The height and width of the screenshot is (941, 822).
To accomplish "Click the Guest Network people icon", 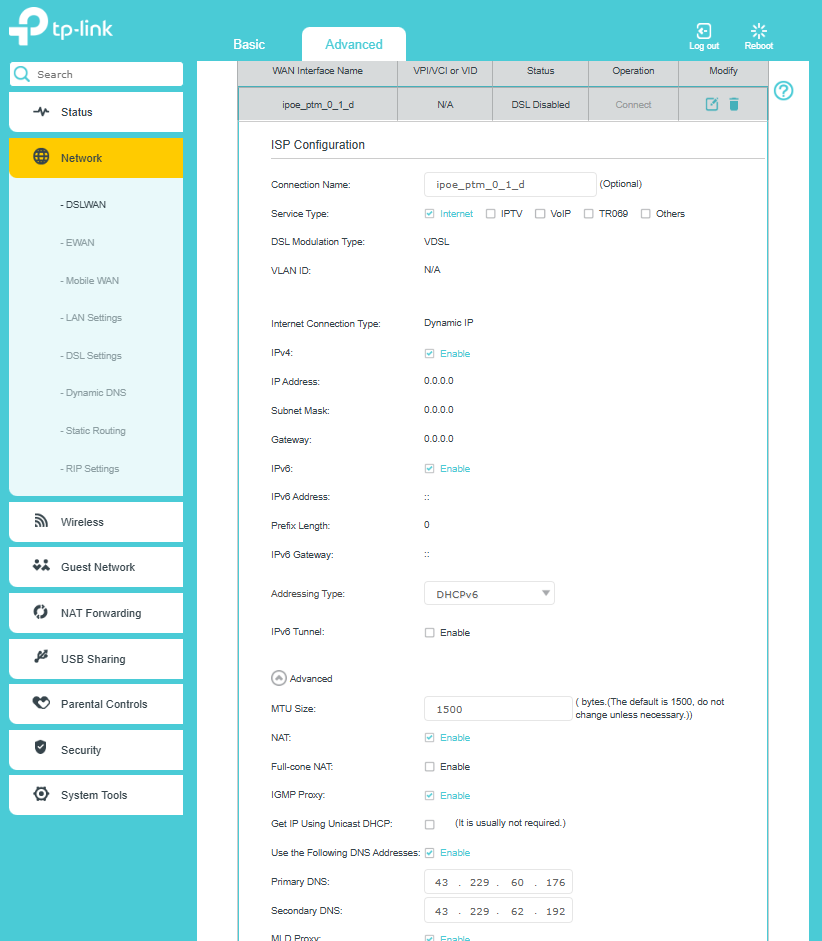I will (x=41, y=565).
